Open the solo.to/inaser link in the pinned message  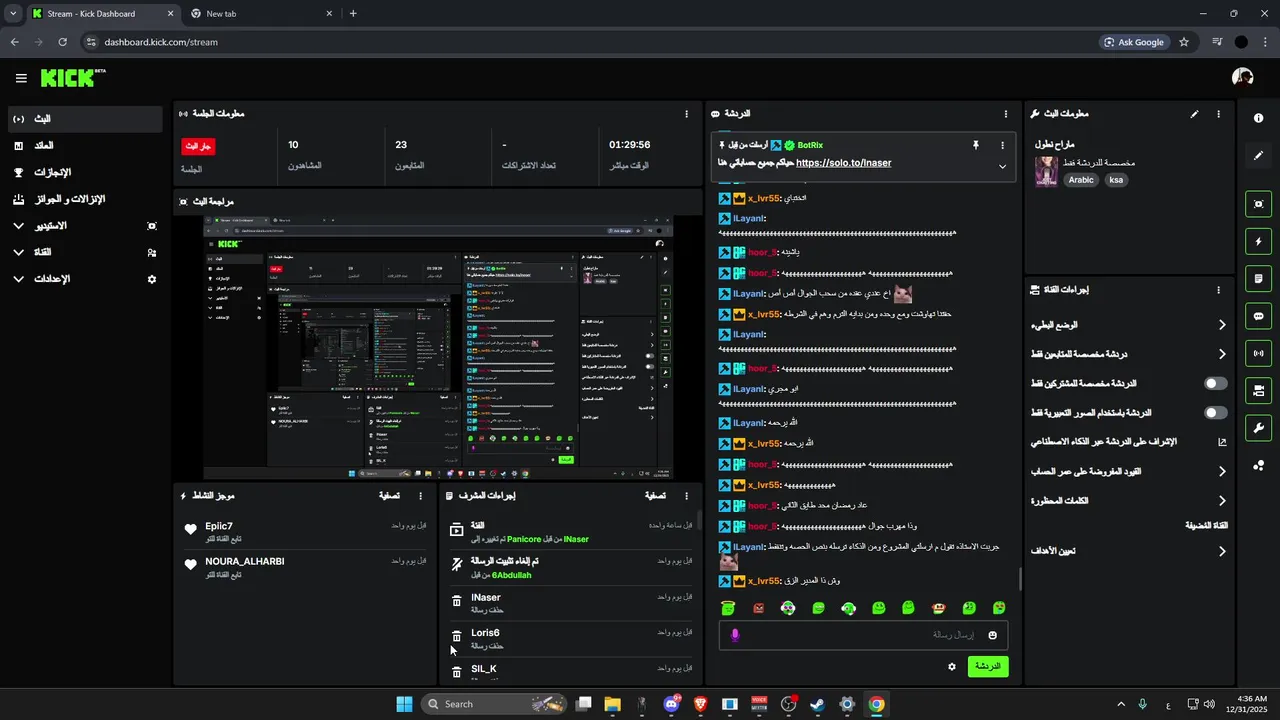[843, 163]
